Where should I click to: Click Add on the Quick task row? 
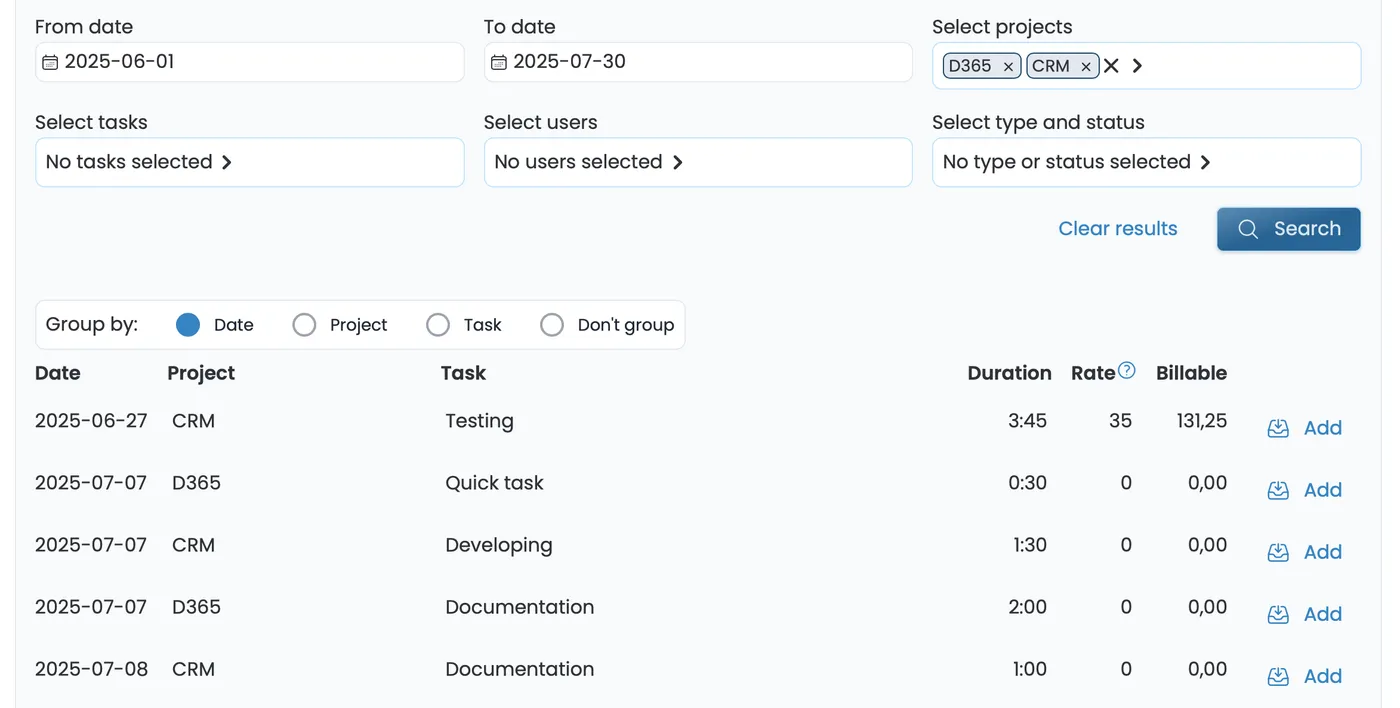coord(1323,490)
